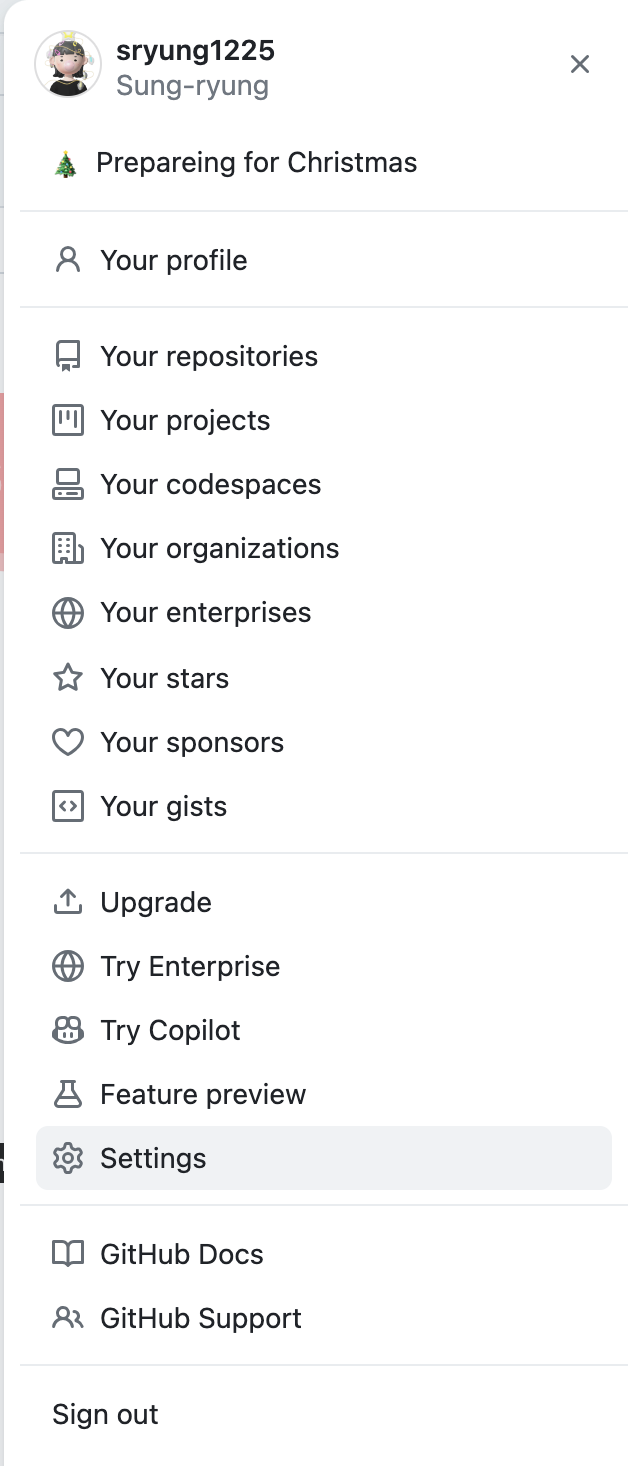Open GitHub Docs link
This screenshot has width=642, height=1466.
[182, 1255]
